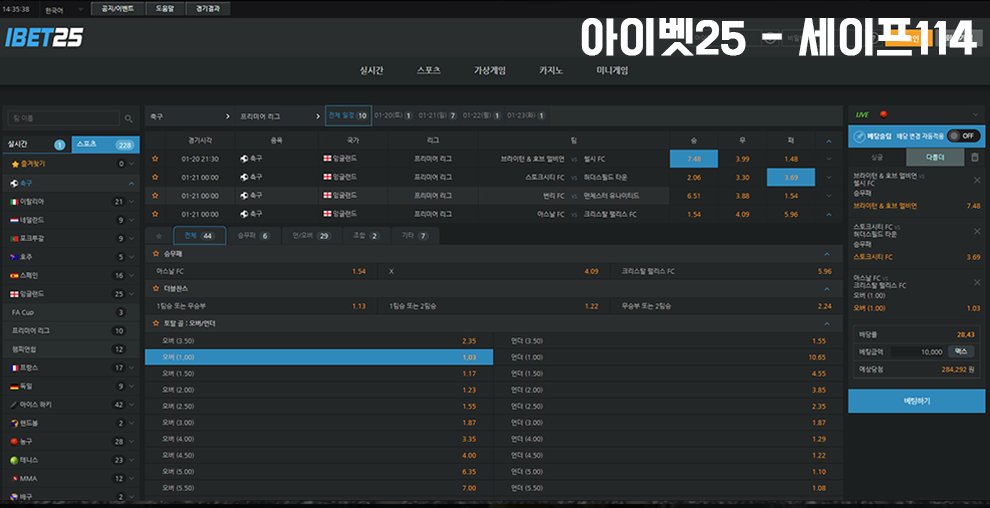Switch to the 언/오버 29 market tab
Viewport: 990px width, 508px height.
[312, 236]
